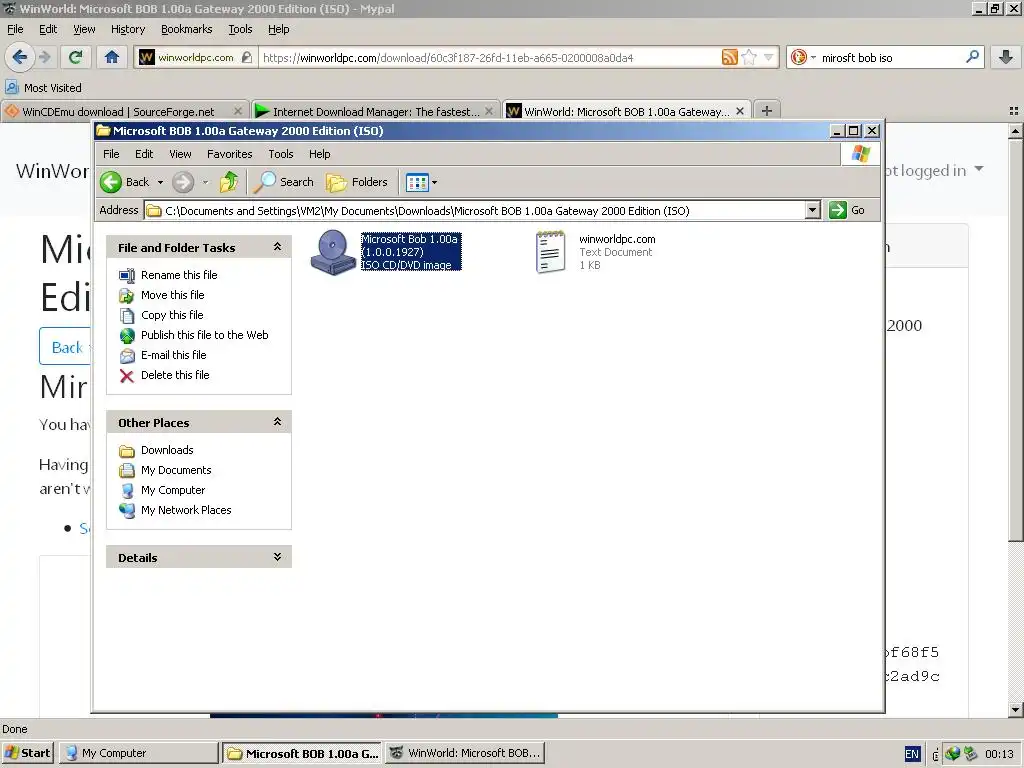Open the Views dropdown arrow
1024x768 pixels.
(435, 182)
